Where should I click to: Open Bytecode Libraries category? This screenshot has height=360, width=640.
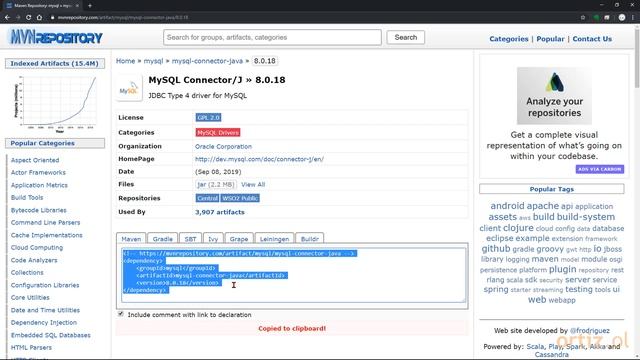tap(39, 210)
